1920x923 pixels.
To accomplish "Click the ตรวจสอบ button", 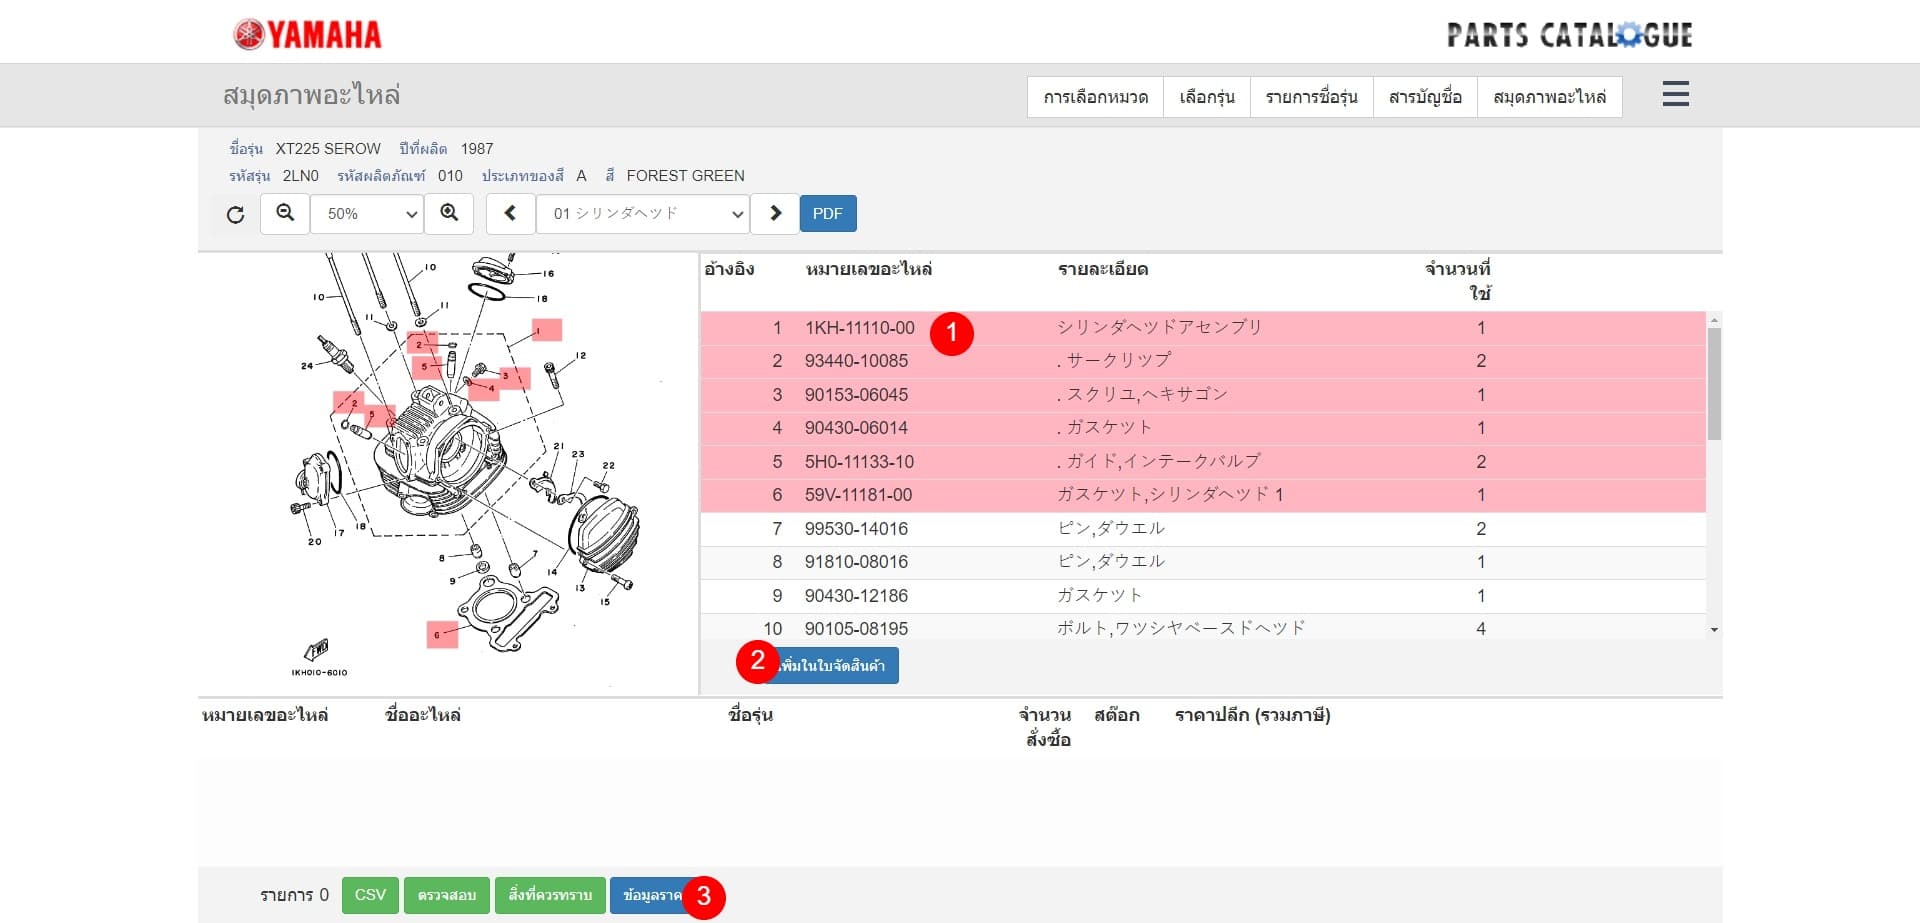I will pyautogui.click(x=446, y=895).
